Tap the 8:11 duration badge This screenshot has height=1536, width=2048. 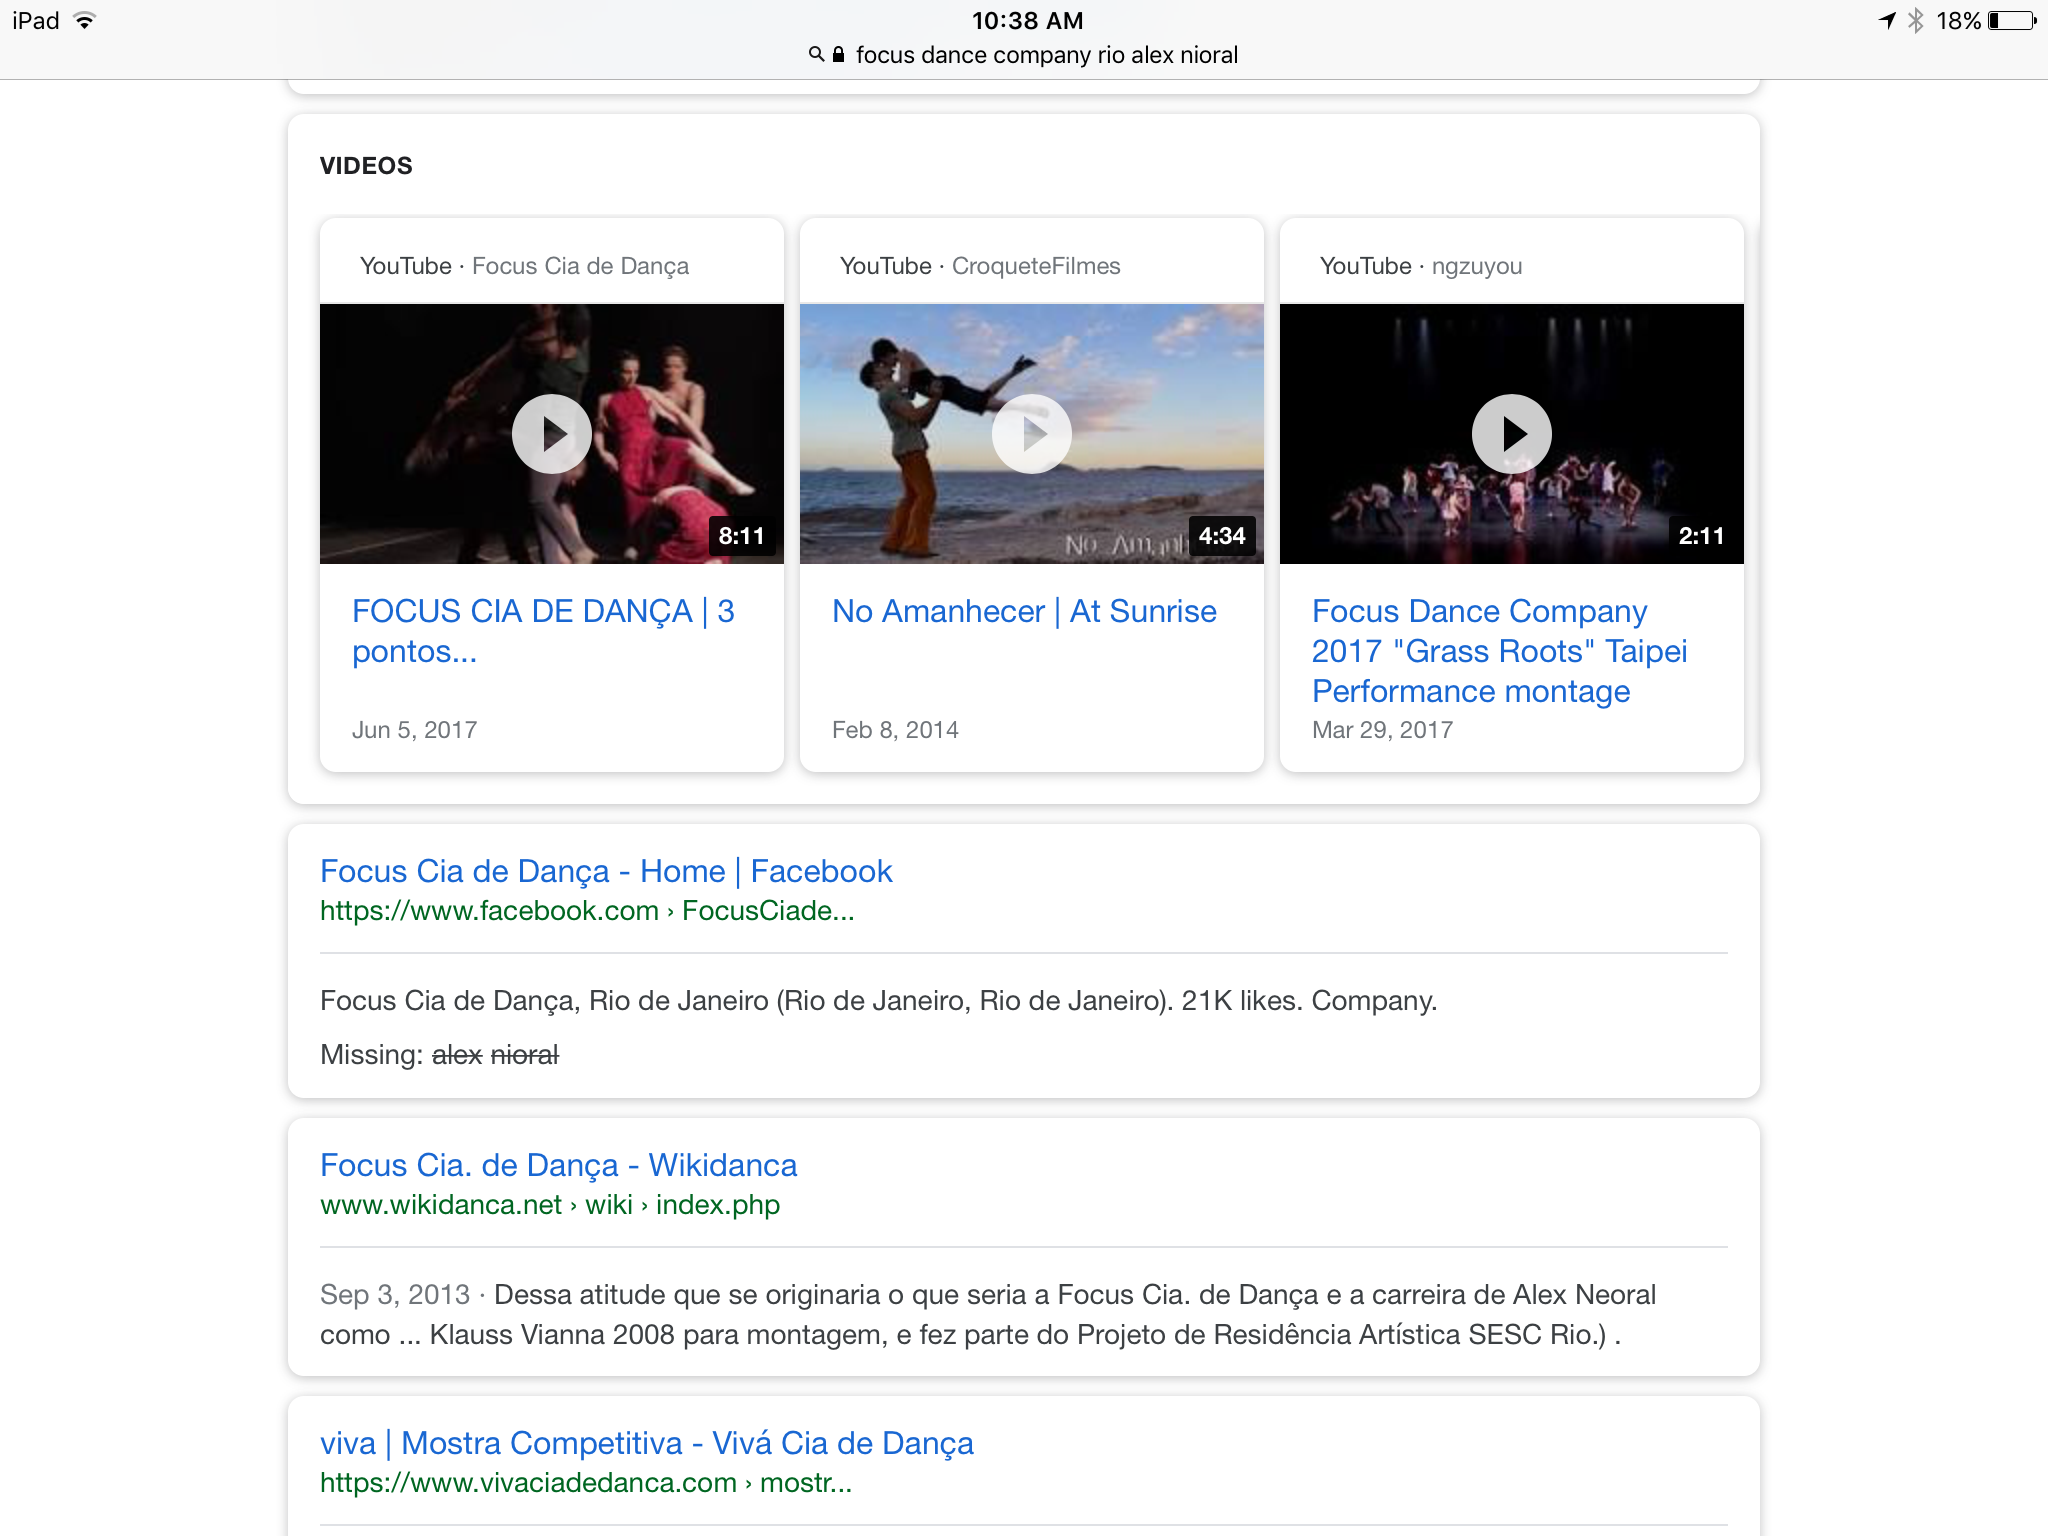741,536
